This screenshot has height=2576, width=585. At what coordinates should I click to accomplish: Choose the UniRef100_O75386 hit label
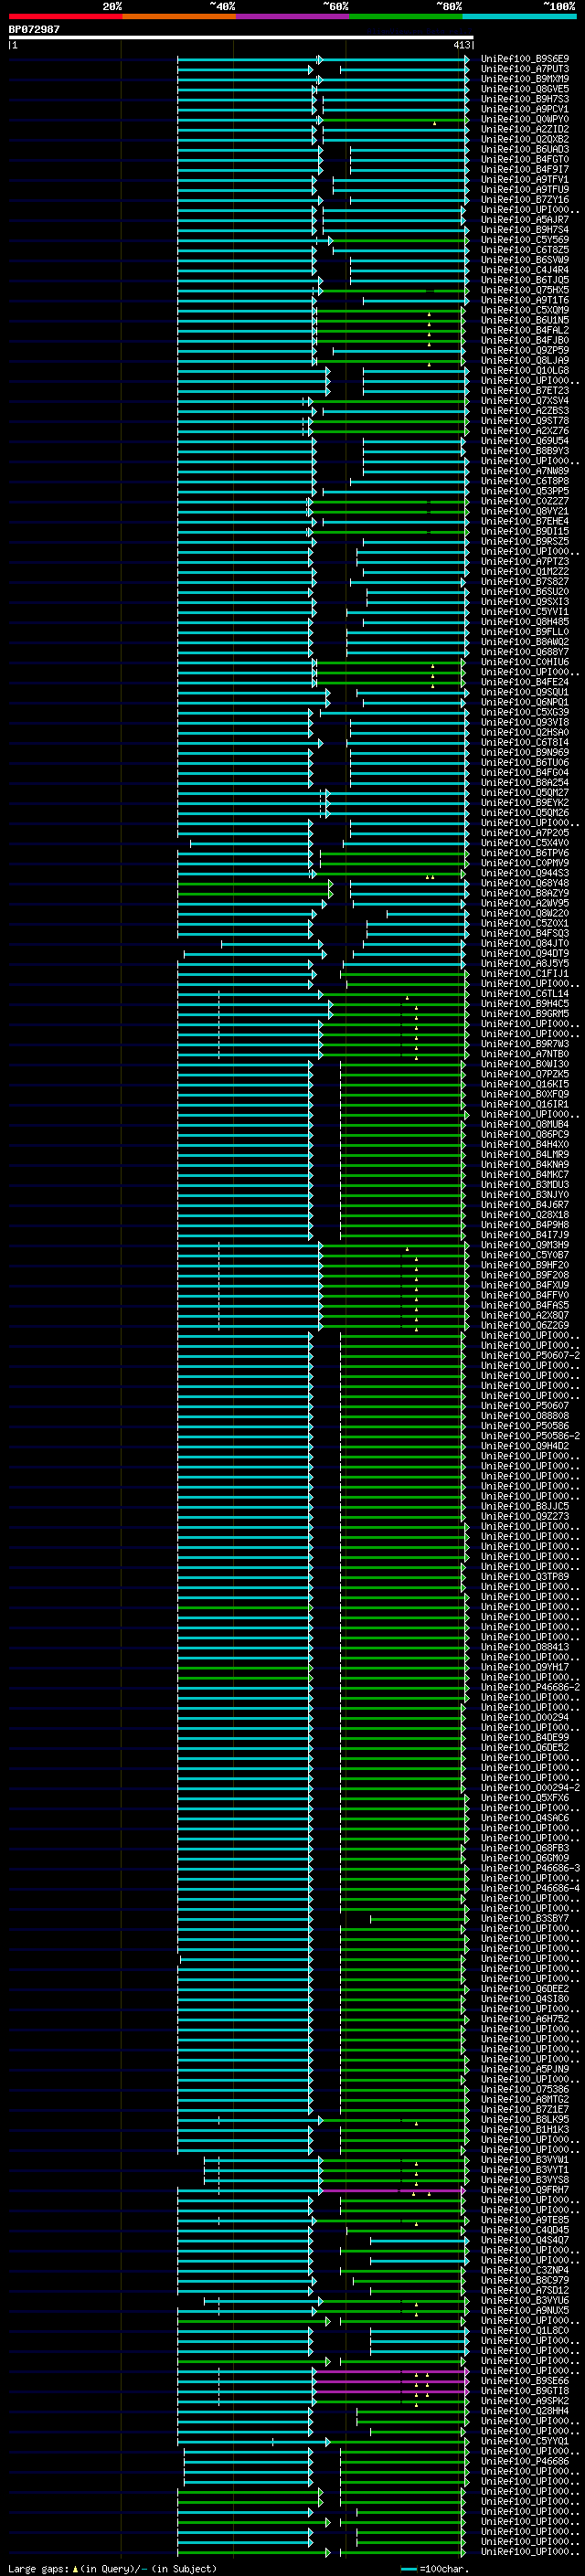tap(525, 2089)
